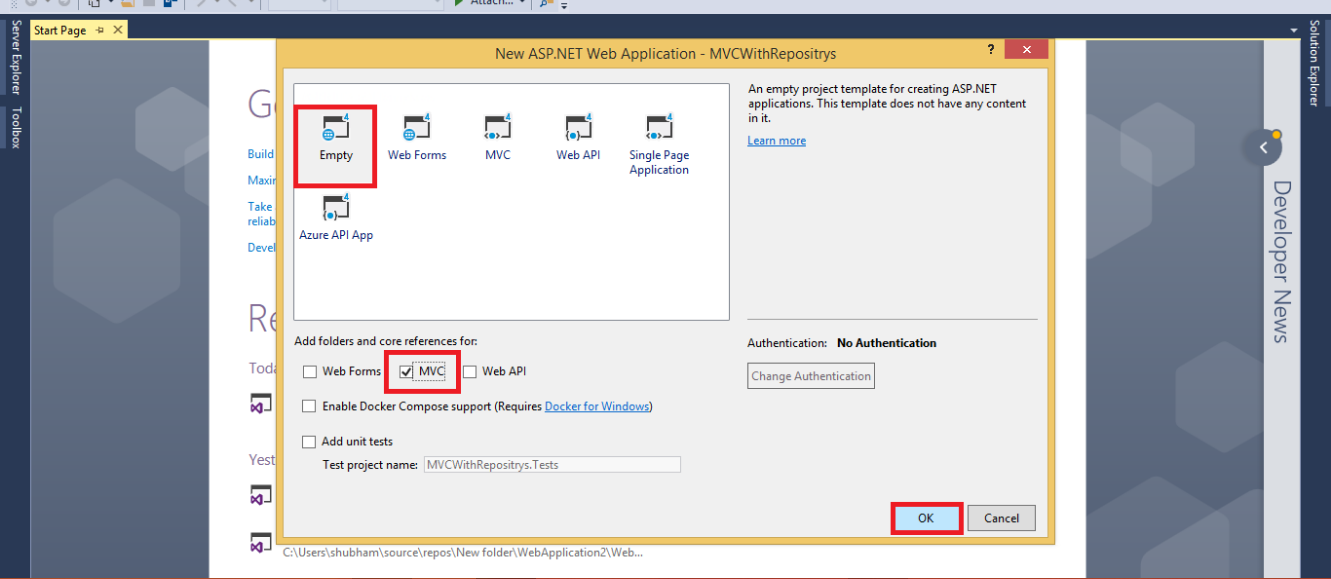Click the No Authentication status text

(887, 343)
